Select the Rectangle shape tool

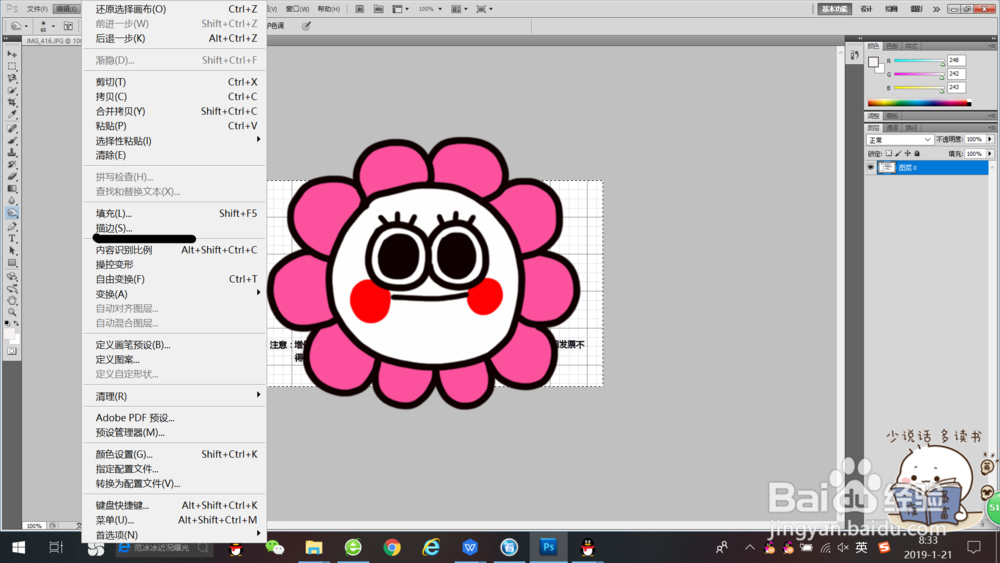pyautogui.click(x=12, y=263)
